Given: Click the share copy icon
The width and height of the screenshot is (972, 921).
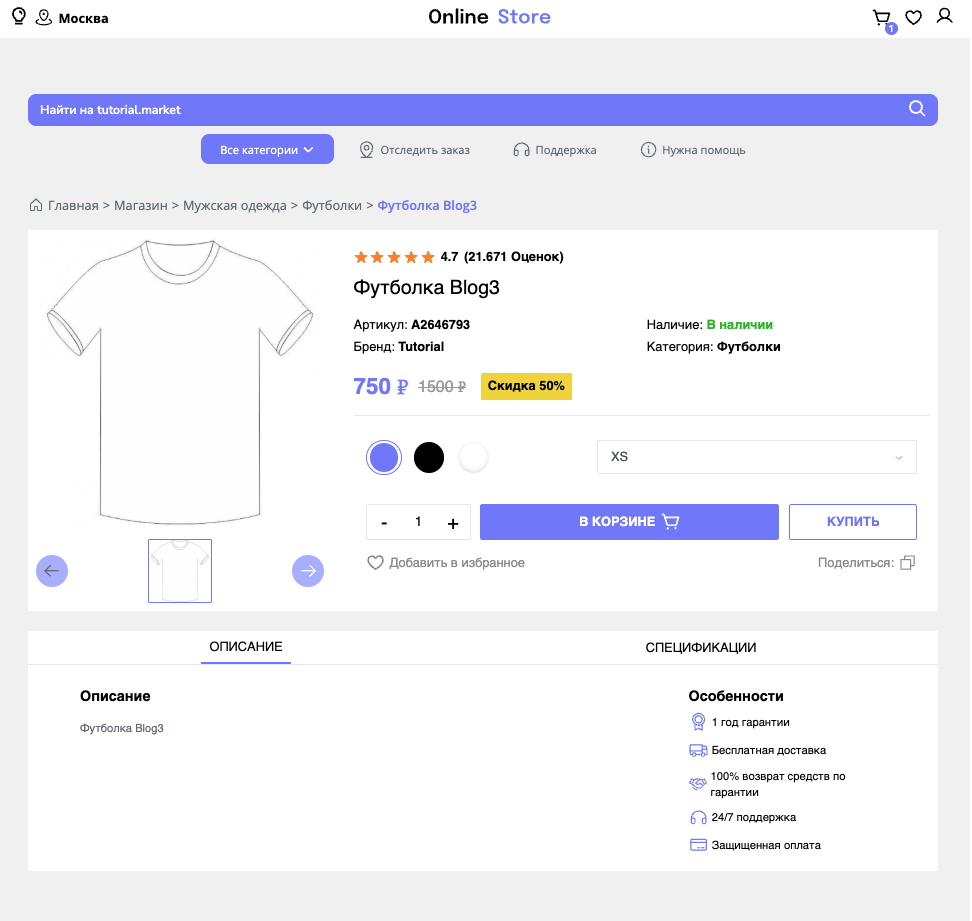Looking at the screenshot, I should point(907,563).
